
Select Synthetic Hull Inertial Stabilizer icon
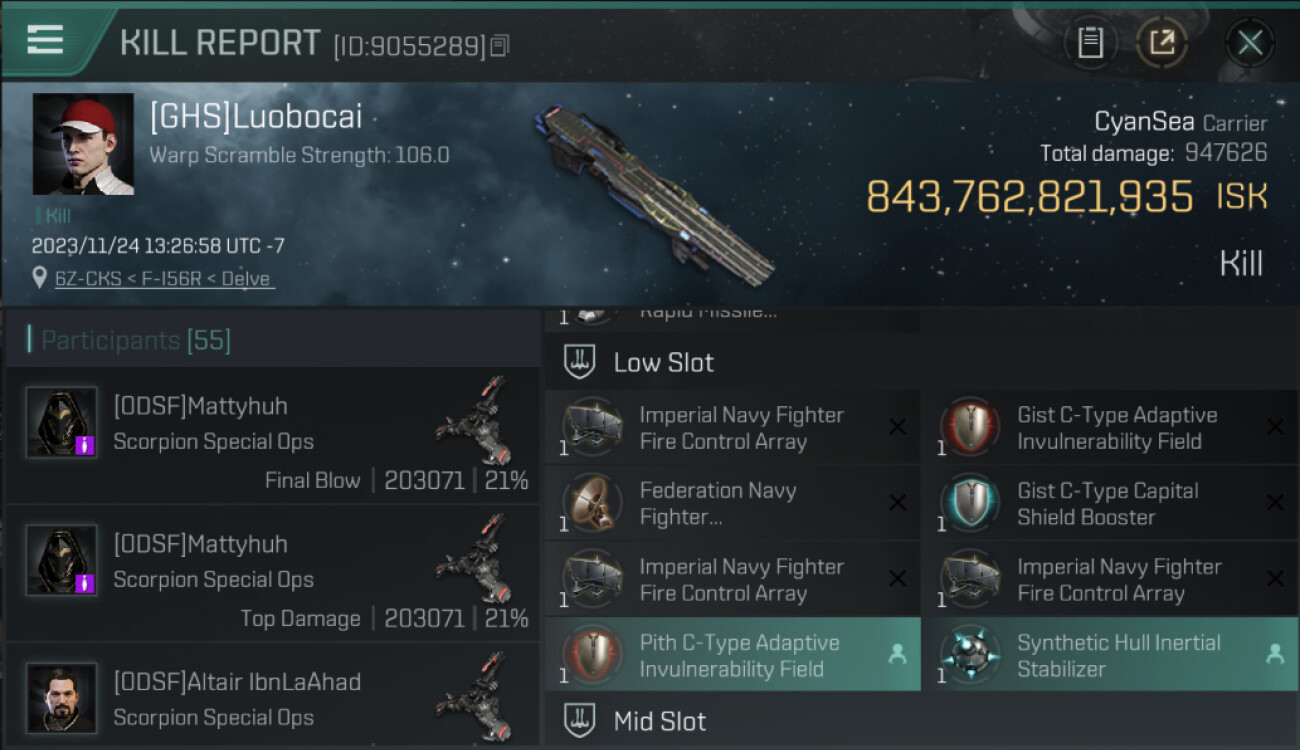point(969,655)
